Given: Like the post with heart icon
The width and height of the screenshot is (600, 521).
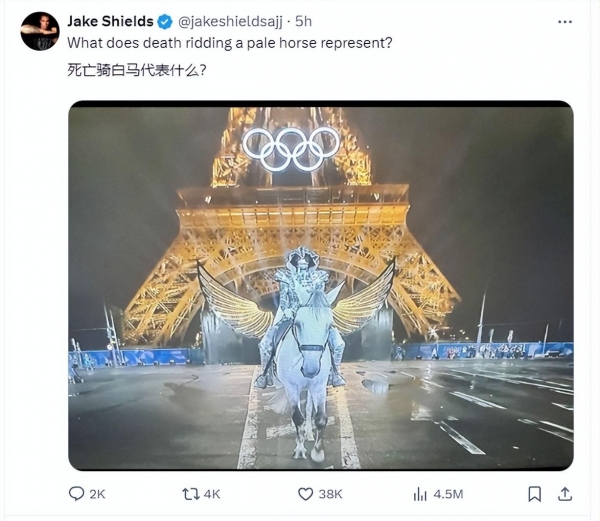Looking at the screenshot, I should click(305, 494).
